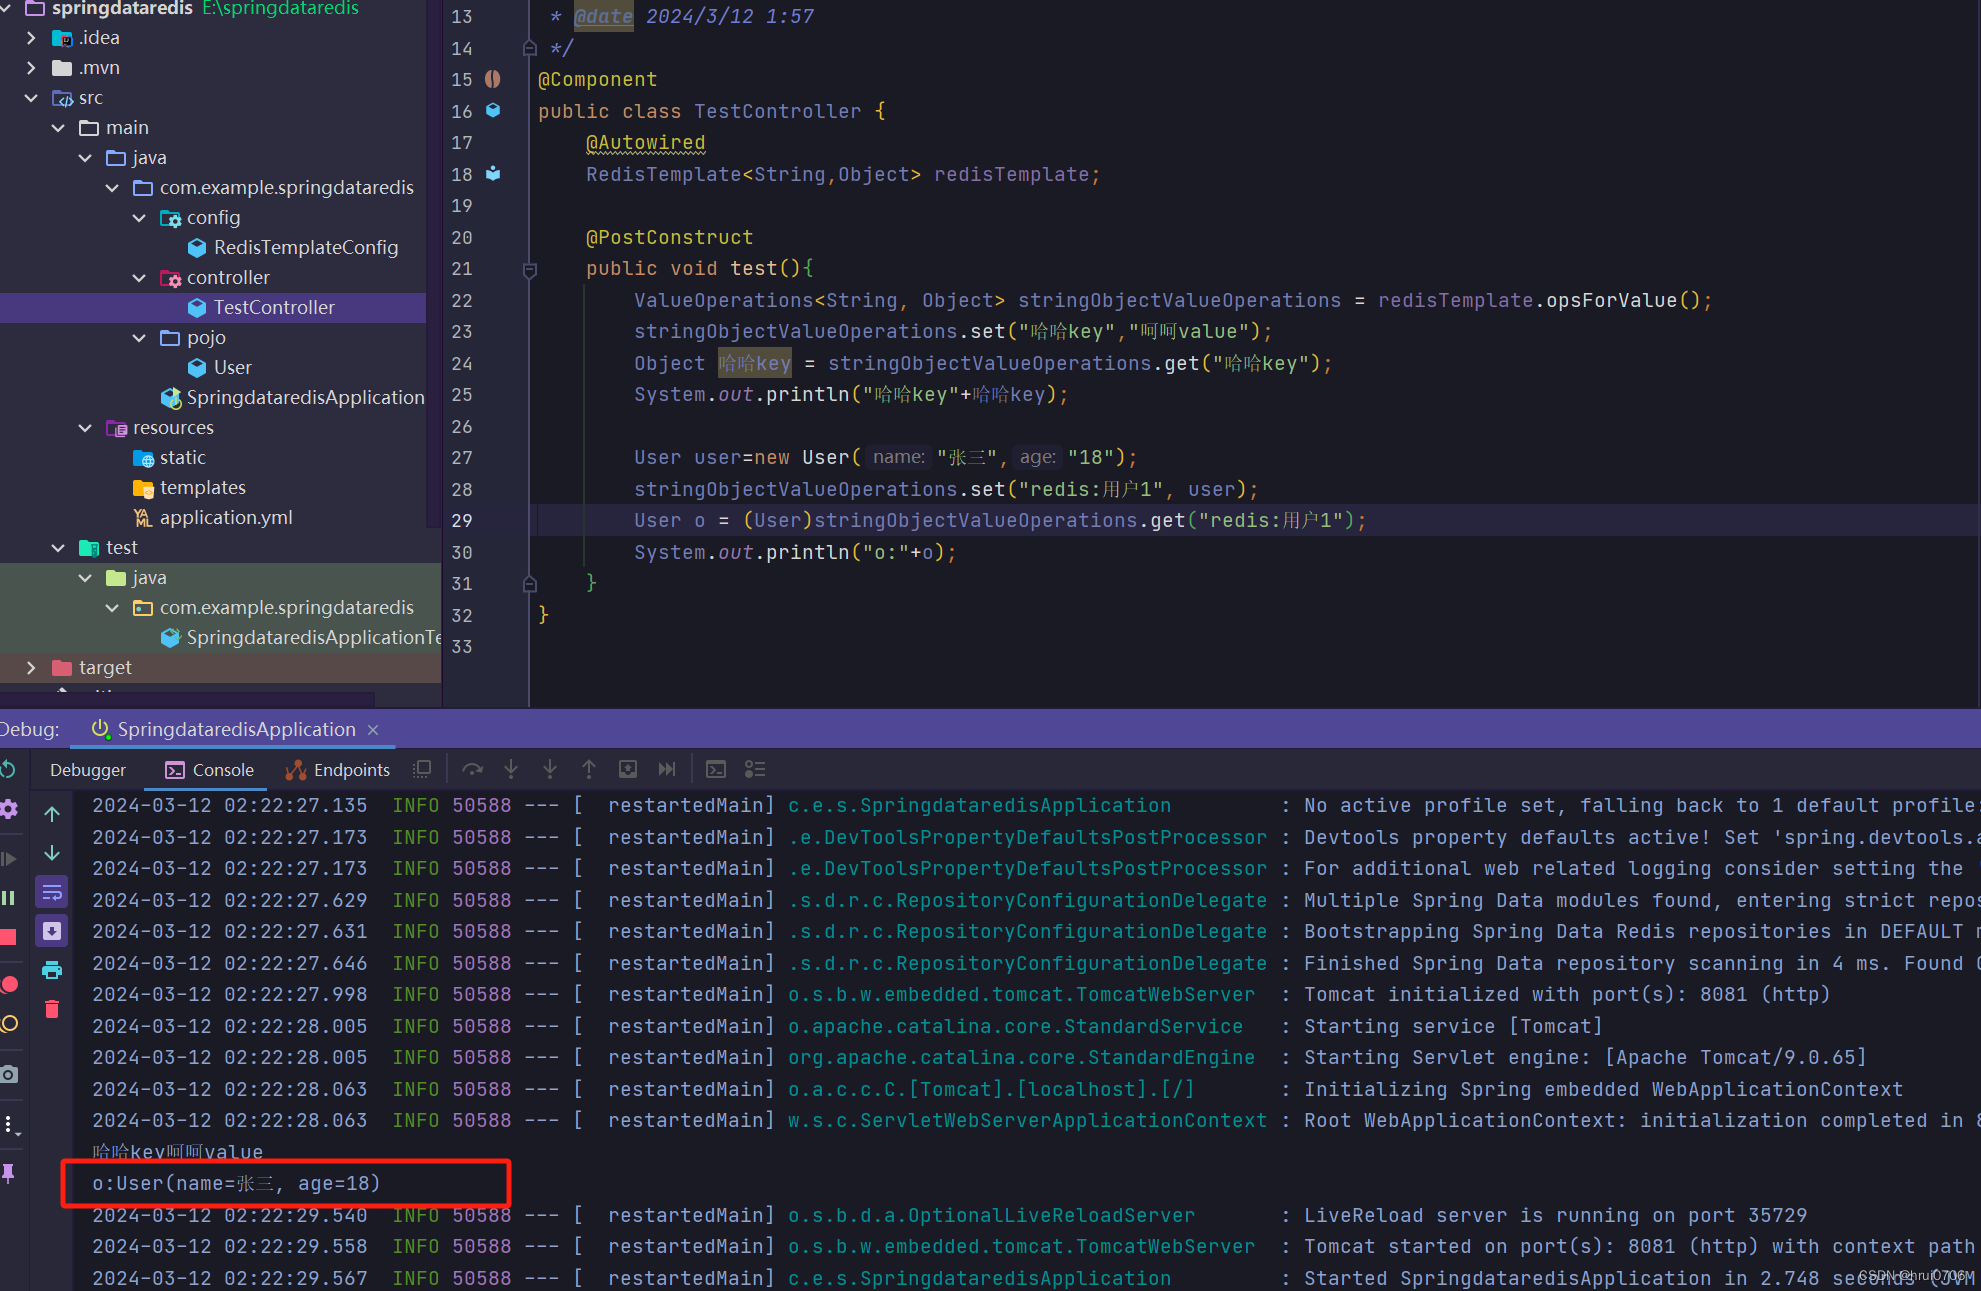Switch to the Debugger tab
Viewport: 1981px width, 1291px height.
click(88, 769)
